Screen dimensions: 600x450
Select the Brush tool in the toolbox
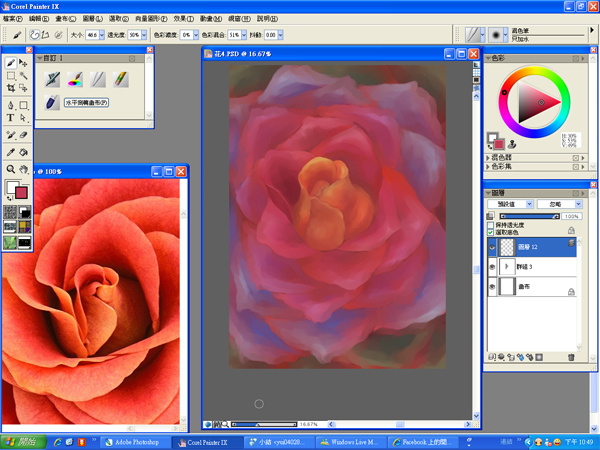point(11,63)
